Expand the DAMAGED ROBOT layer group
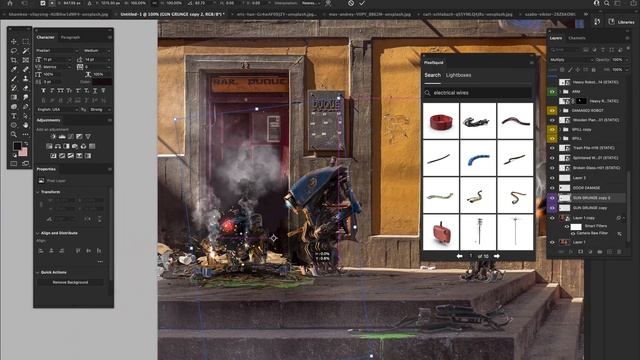 560,111
